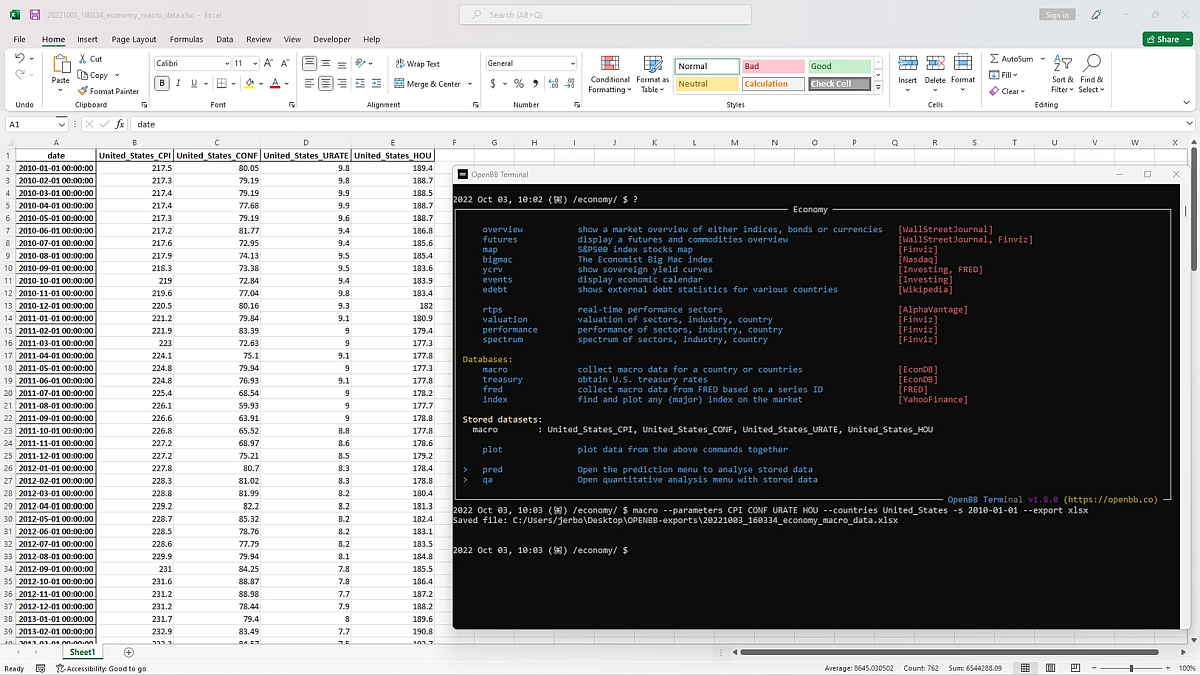Open Sort & Filter icon
1200x675 pixels.
pyautogui.click(x=1063, y=63)
